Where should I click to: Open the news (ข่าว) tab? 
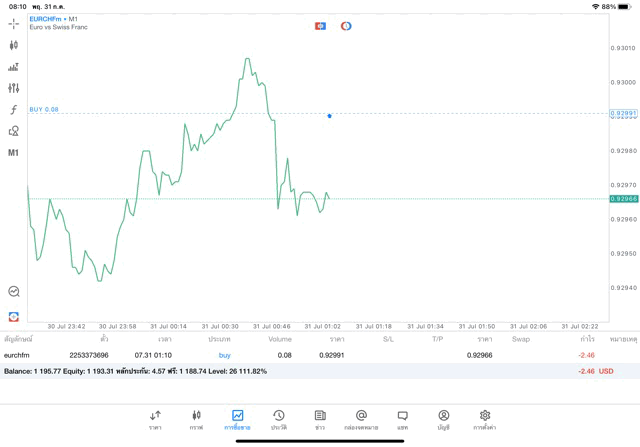point(320,419)
